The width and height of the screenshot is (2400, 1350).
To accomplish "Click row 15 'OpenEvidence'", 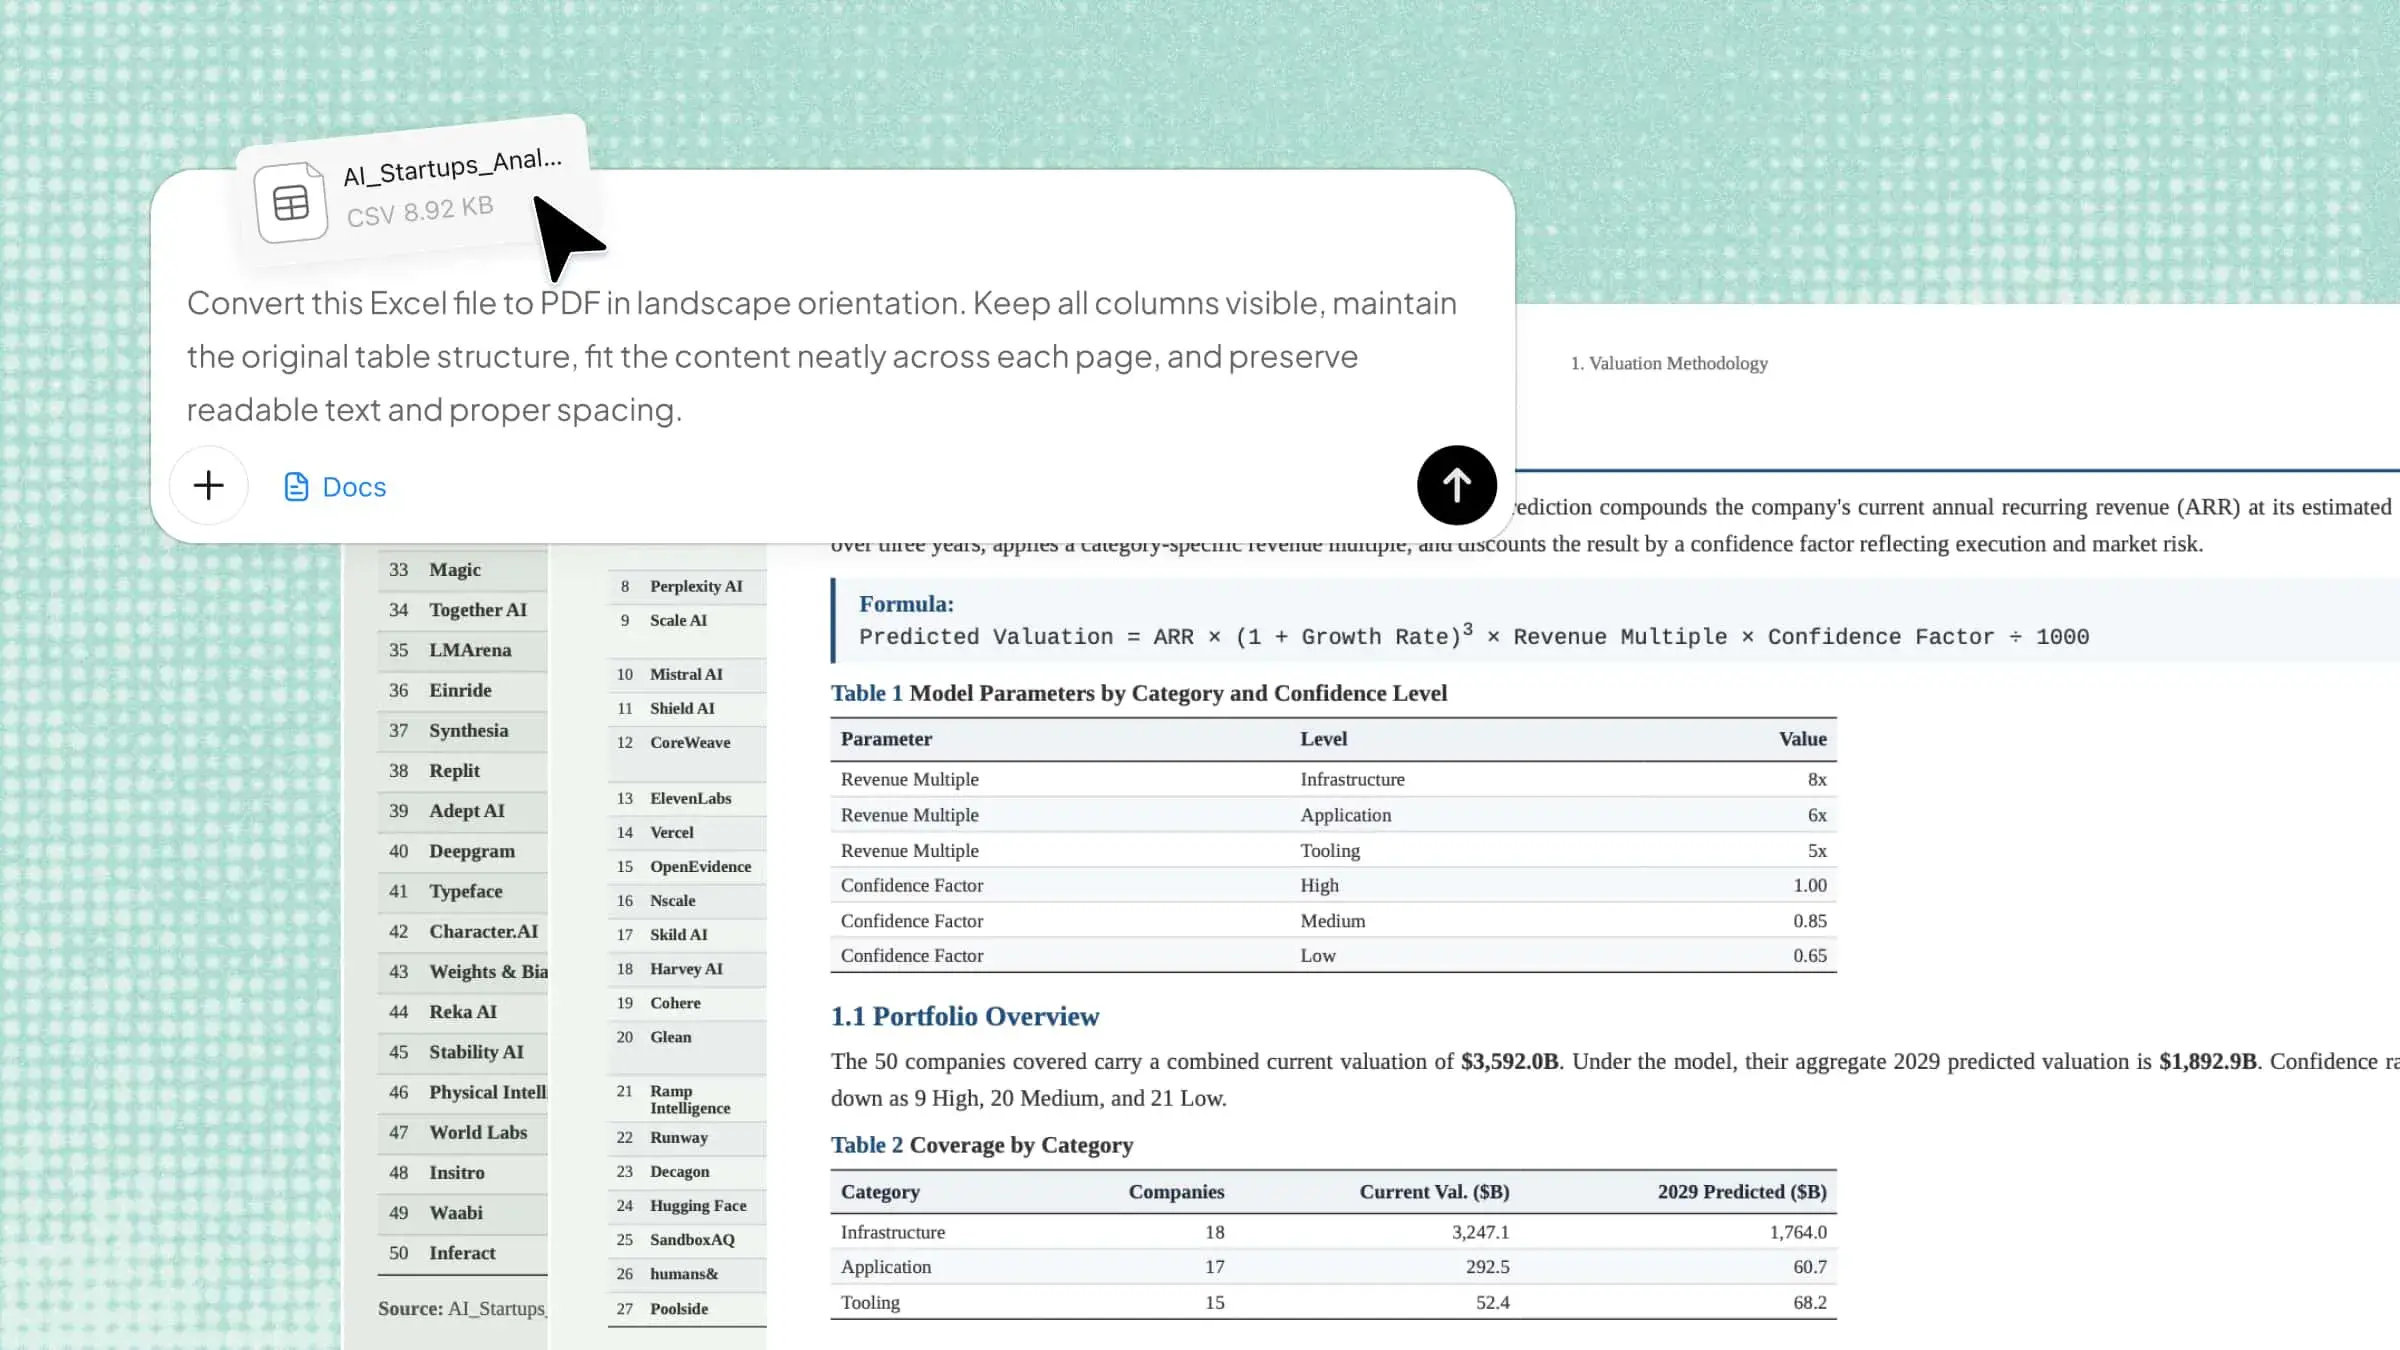I will coord(687,867).
